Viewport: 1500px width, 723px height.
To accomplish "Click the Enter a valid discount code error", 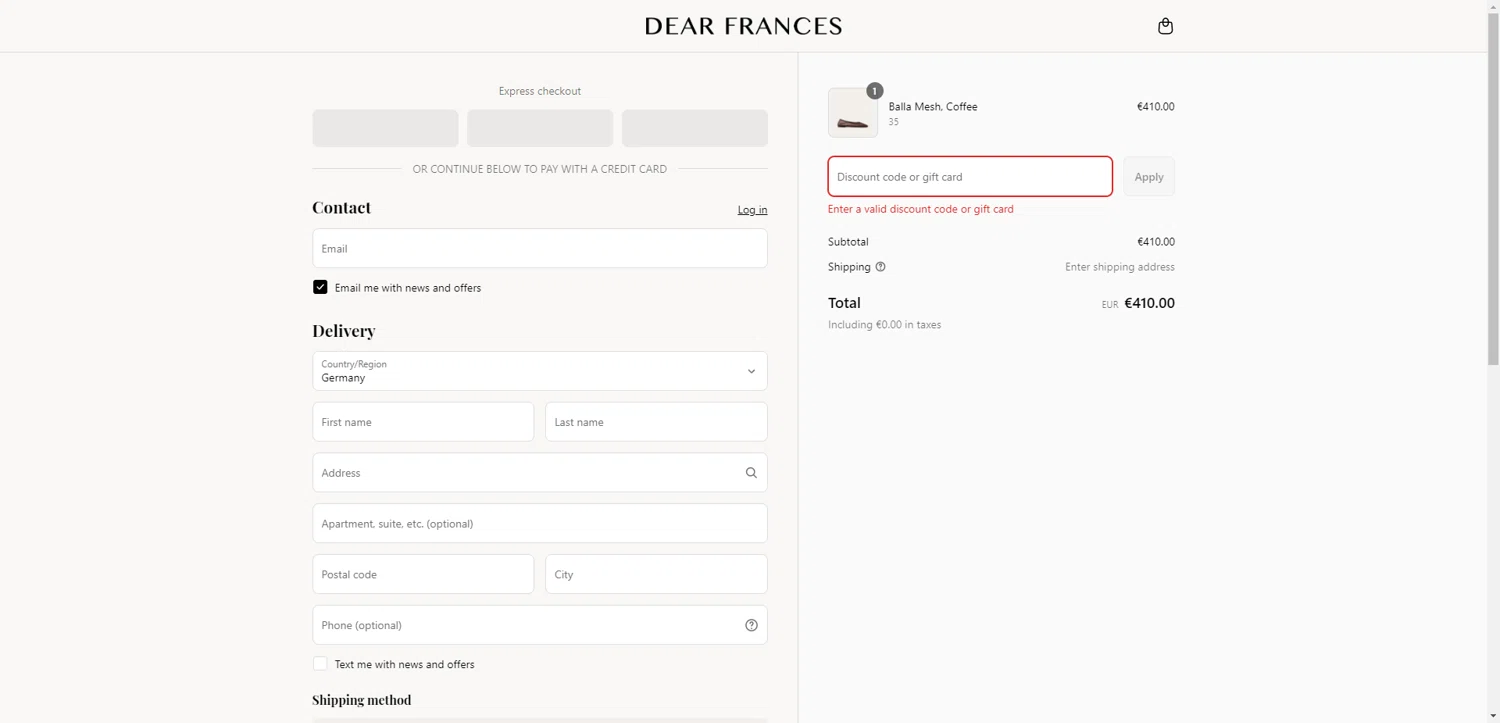I will [921, 209].
